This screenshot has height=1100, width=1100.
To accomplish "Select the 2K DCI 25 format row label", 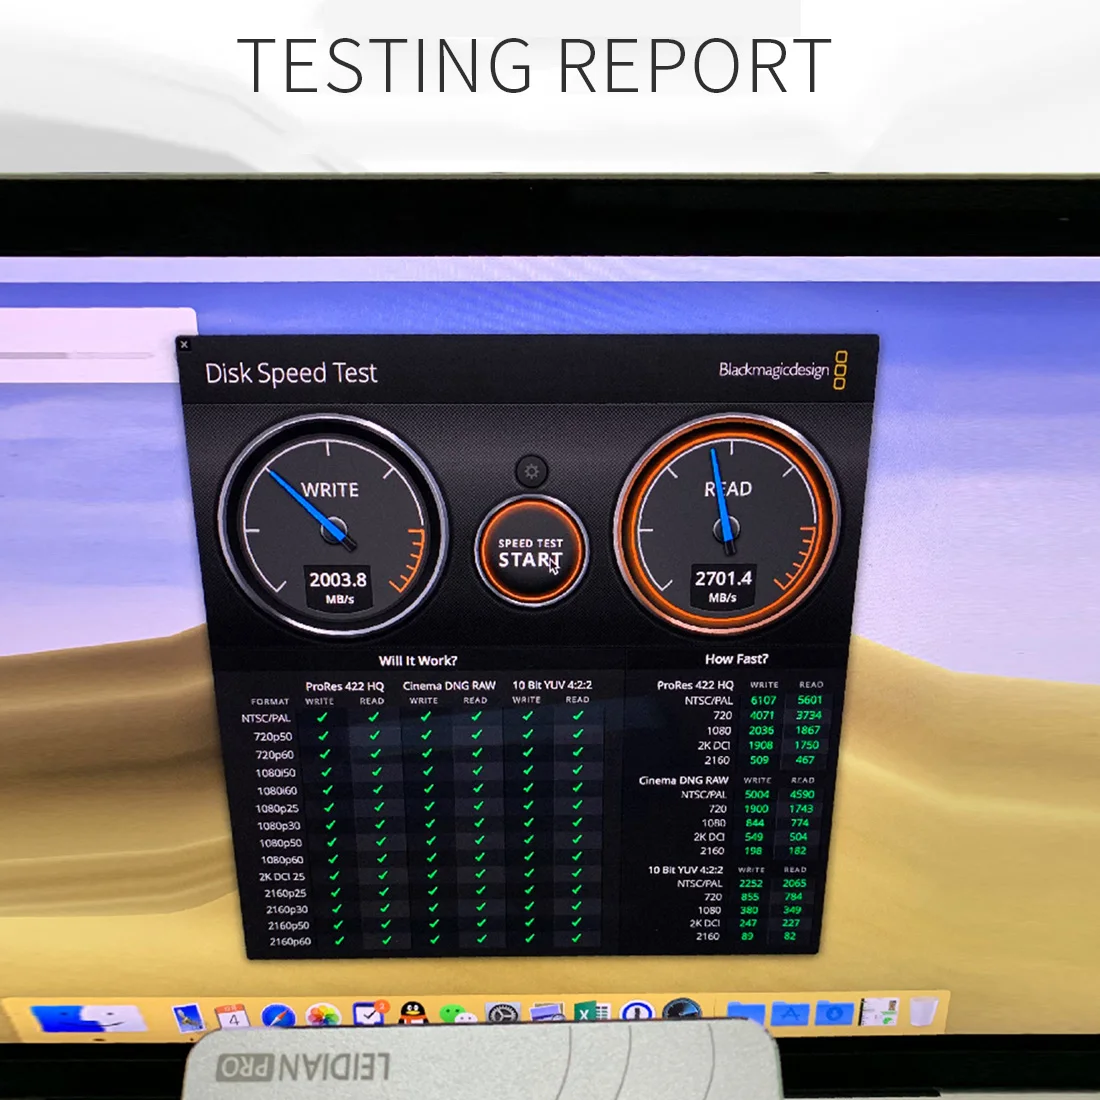I will [282, 876].
